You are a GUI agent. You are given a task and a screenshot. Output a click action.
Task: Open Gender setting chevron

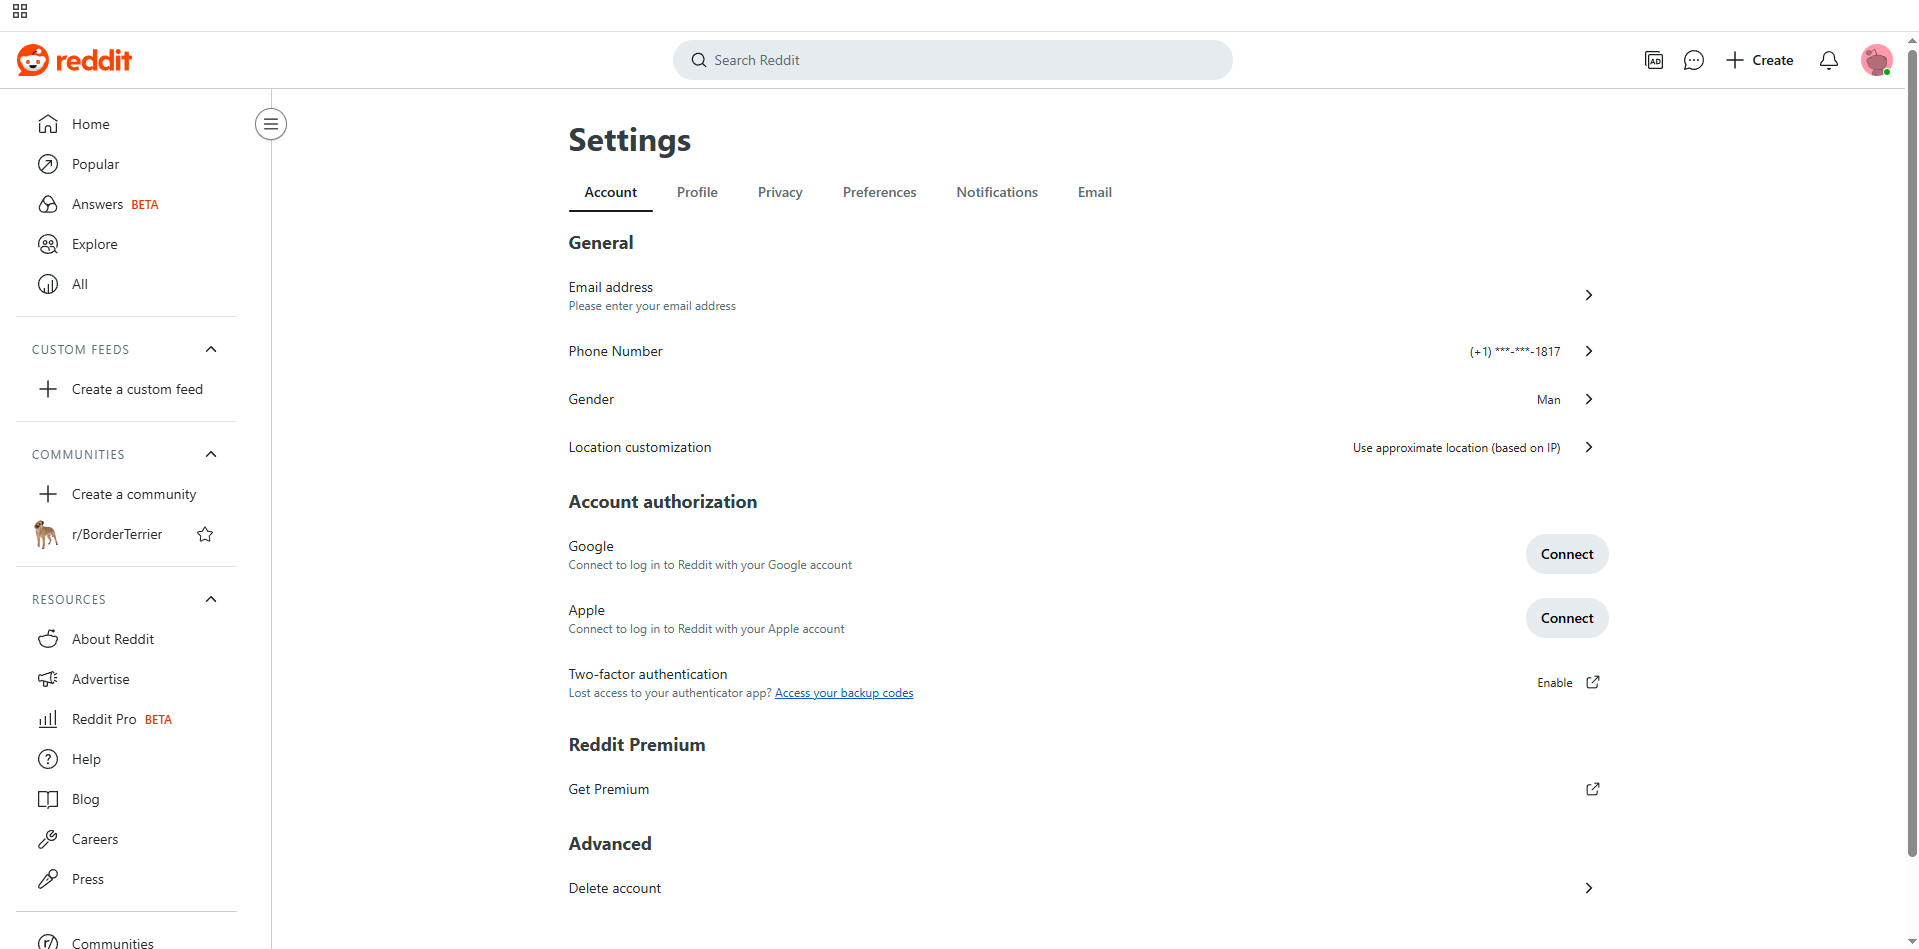click(1589, 399)
